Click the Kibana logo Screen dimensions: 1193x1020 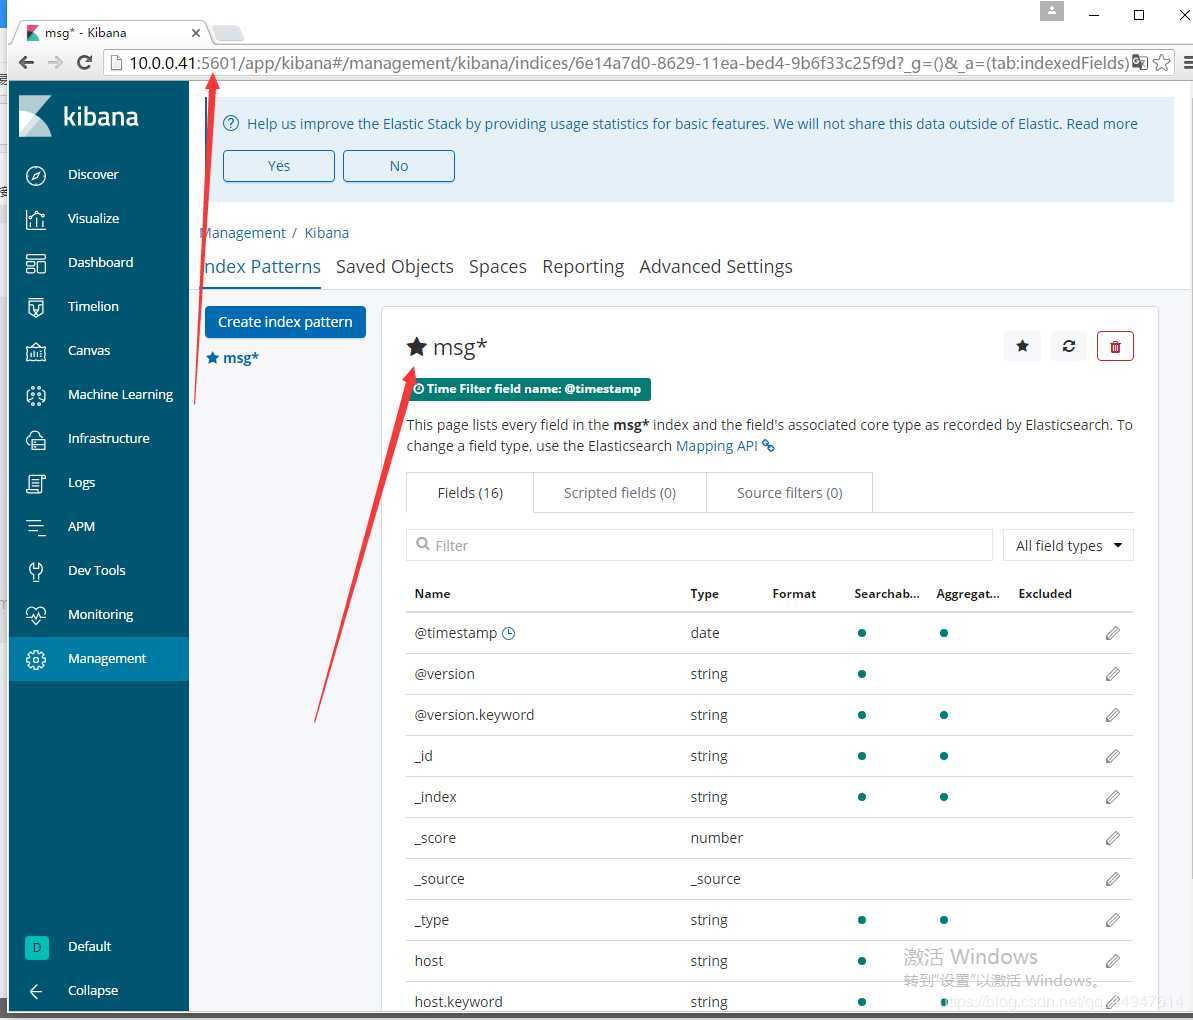[79, 116]
